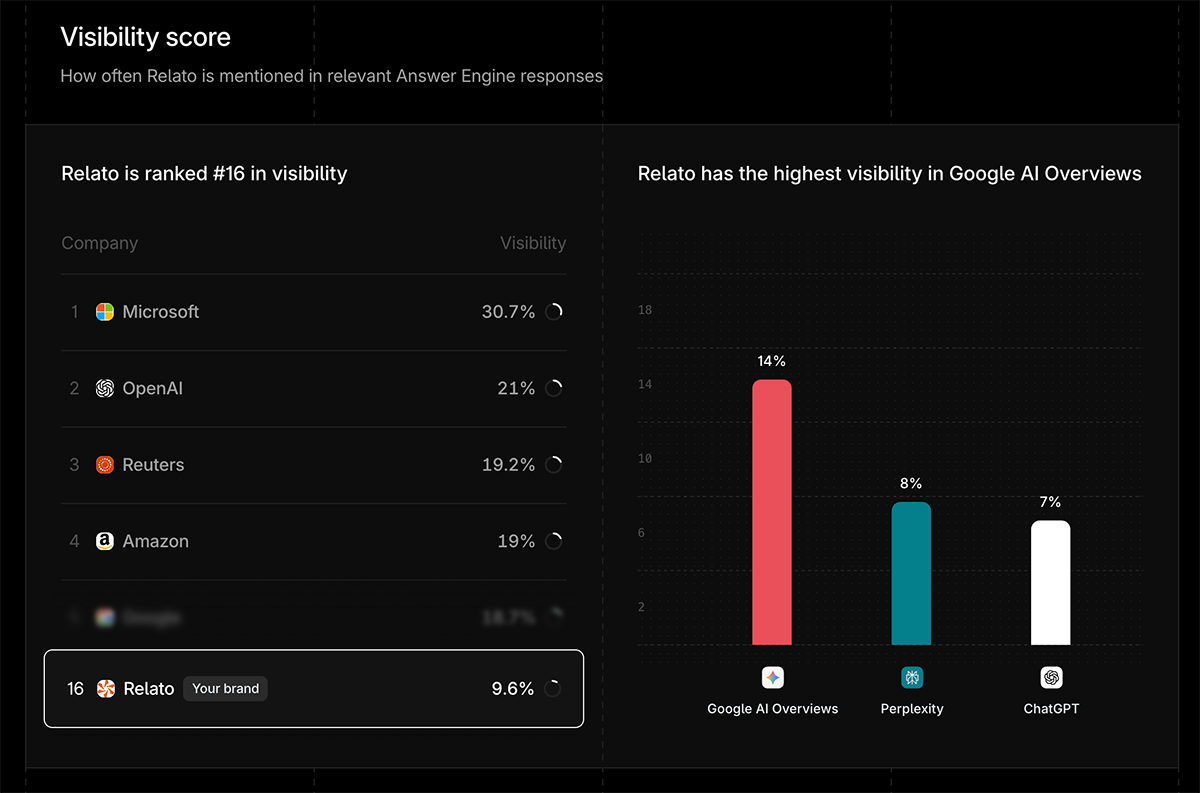
Task: Click the blurred Google logo in row 5
Action: click(104, 617)
